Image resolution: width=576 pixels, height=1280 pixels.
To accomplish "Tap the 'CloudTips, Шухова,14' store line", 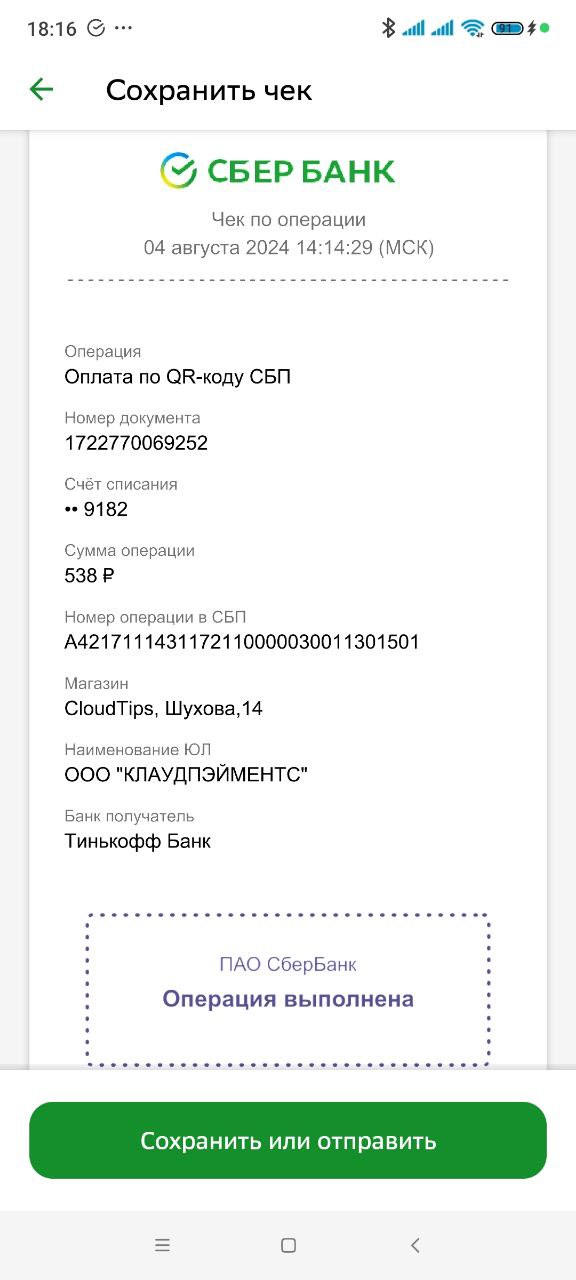I will (x=163, y=709).
